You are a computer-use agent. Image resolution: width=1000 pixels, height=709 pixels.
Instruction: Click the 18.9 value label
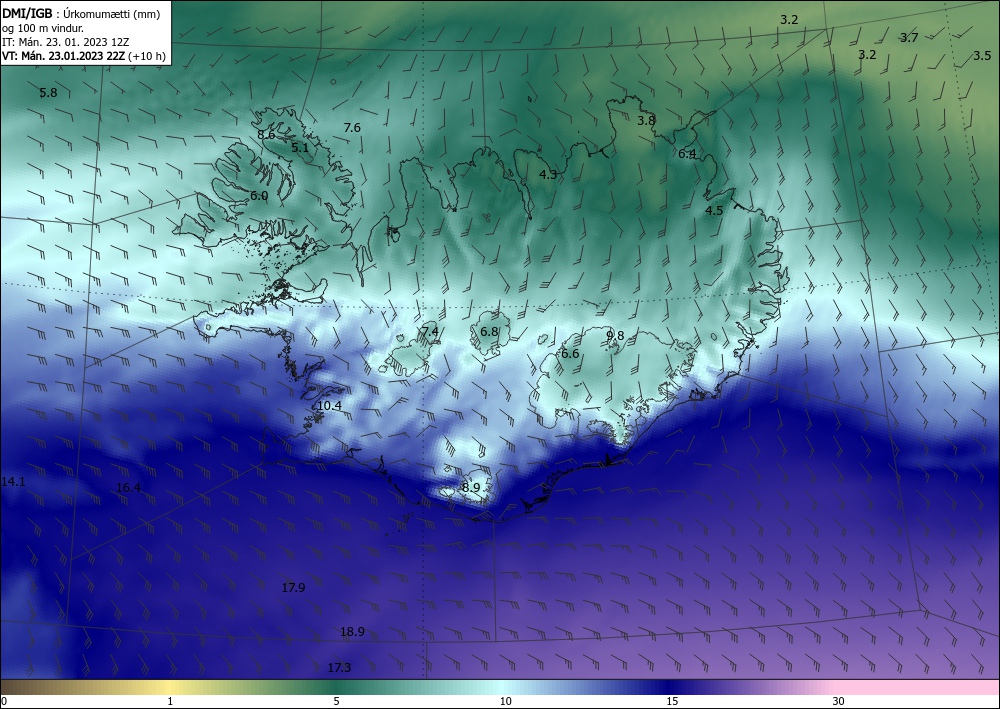352,632
